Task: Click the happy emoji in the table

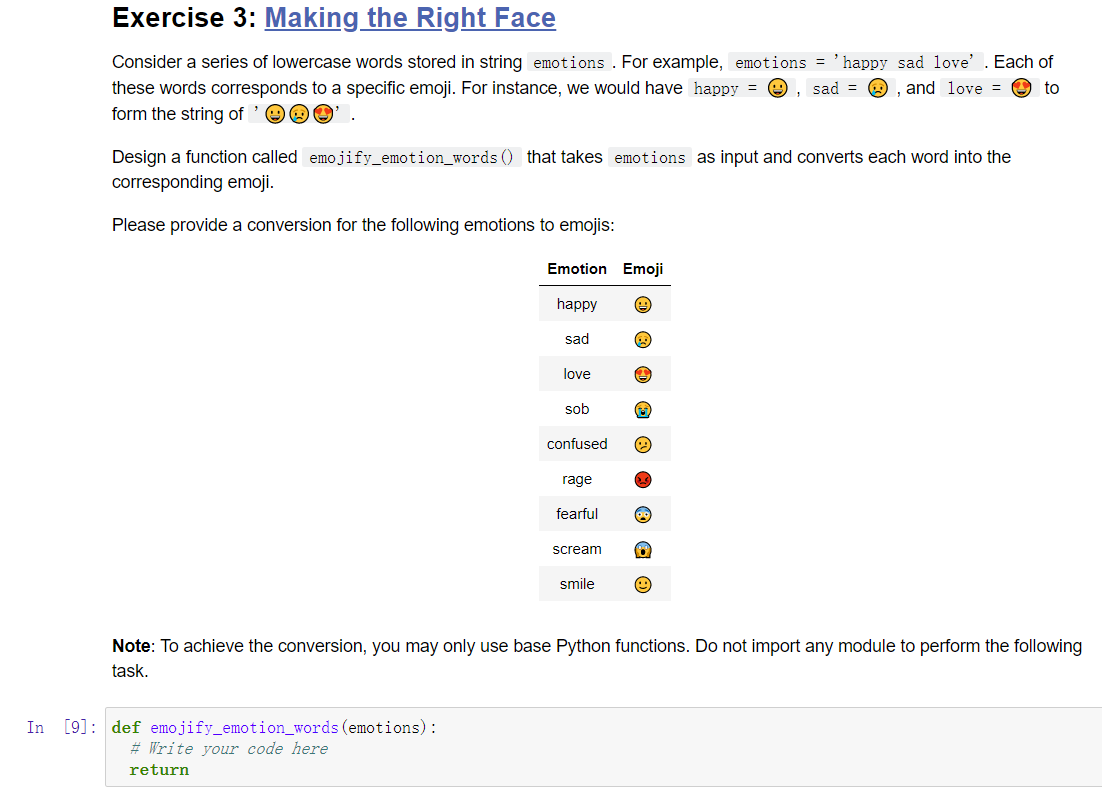Action: click(643, 304)
